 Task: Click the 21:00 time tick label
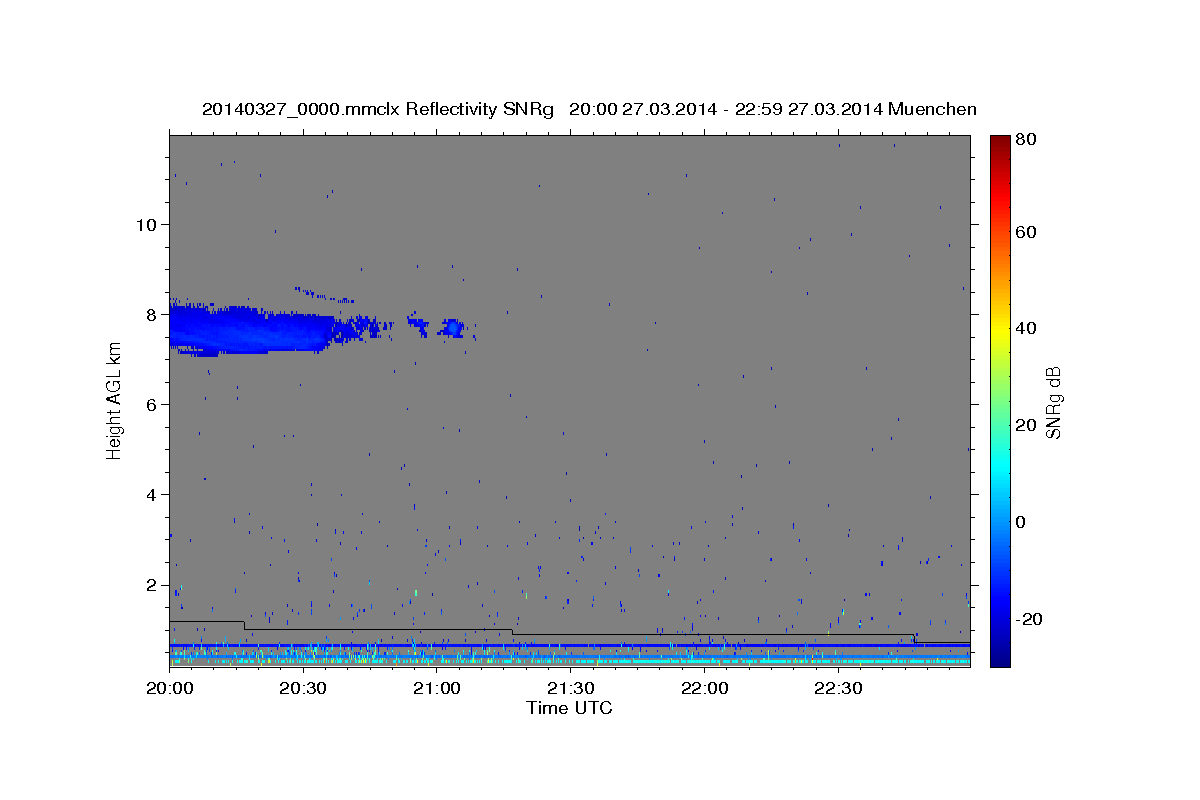[437, 689]
